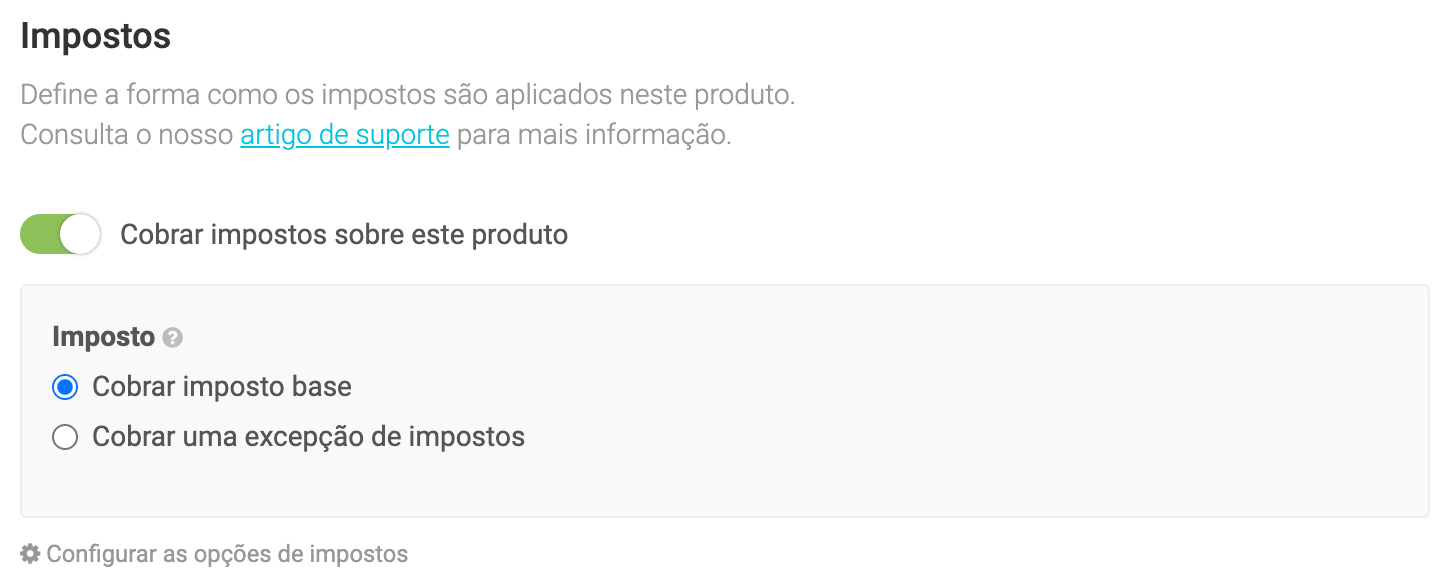
Task: Click the help question mark beside Imposto
Action: (x=172, y=338)
